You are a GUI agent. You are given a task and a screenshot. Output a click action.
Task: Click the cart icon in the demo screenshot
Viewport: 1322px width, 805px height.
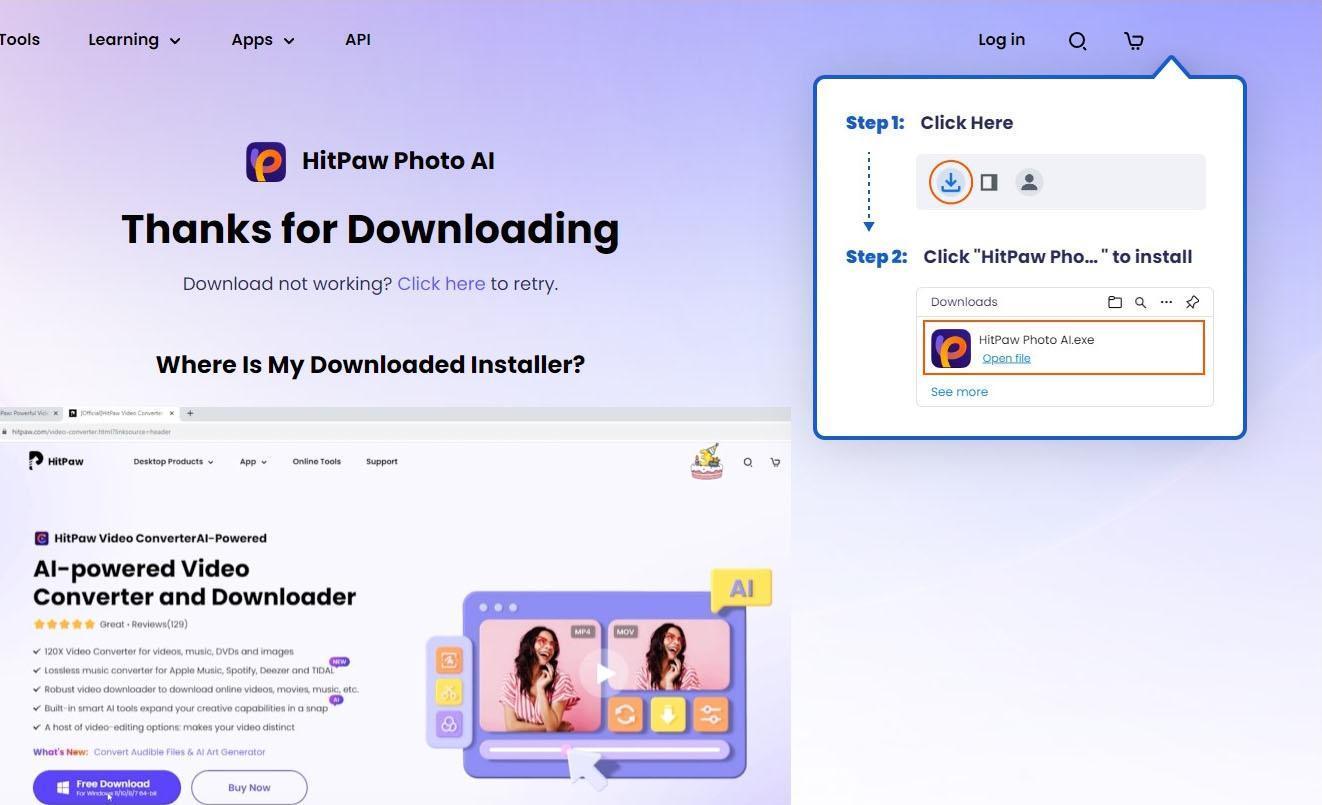(775, 462)
